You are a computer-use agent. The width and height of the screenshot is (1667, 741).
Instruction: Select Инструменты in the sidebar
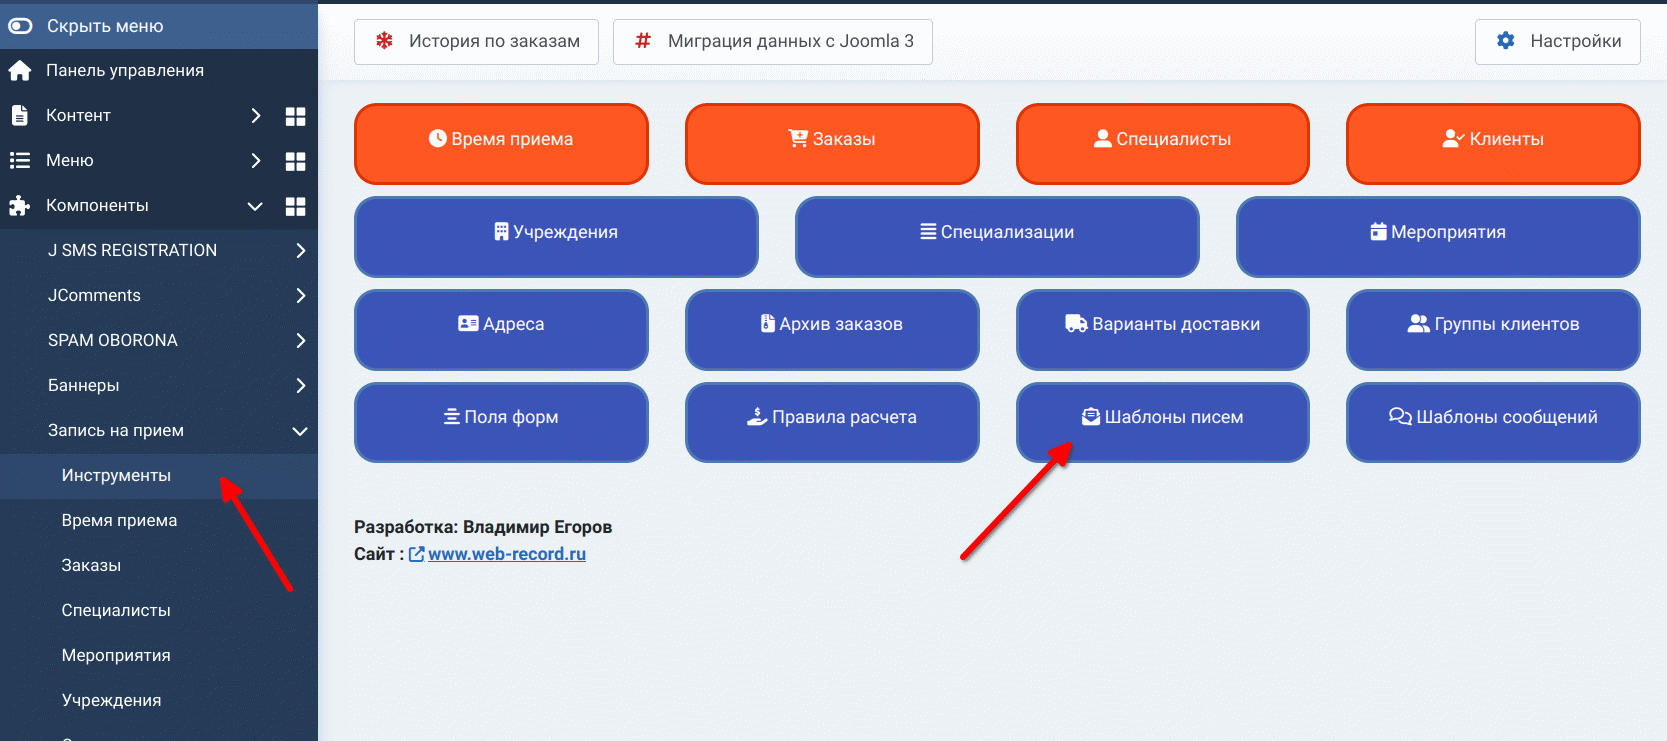(116, 476)
